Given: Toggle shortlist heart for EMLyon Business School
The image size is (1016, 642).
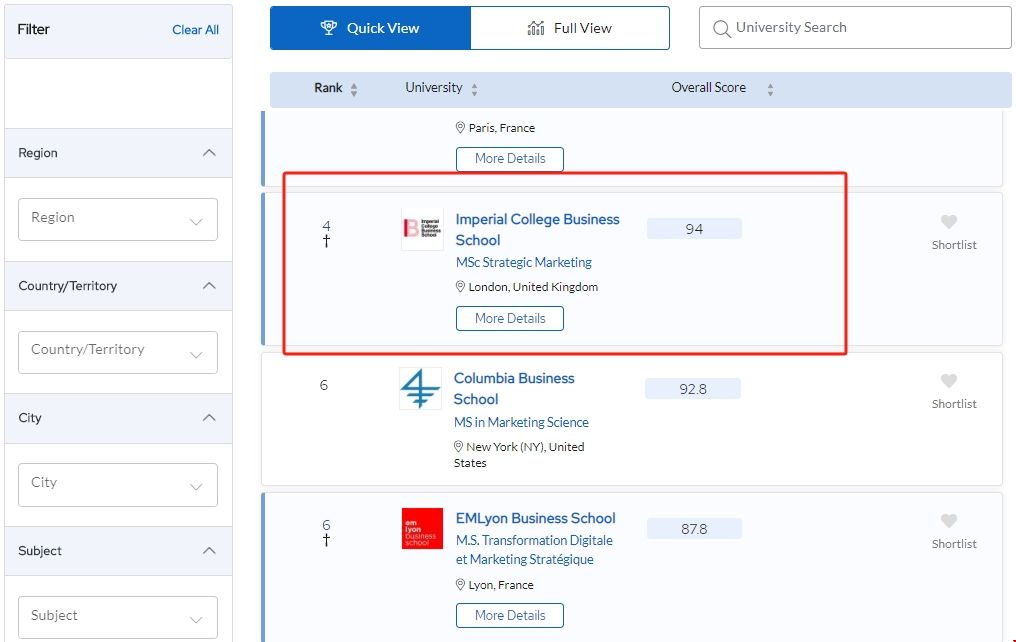Looking at the screenshot, I should (948, 521).
